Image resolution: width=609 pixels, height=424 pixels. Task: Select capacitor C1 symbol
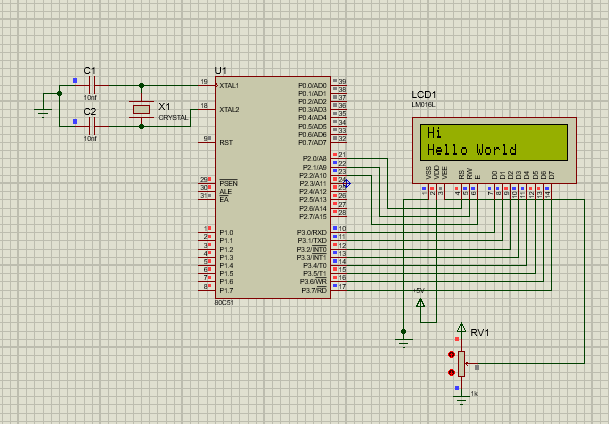click(92, 86)
